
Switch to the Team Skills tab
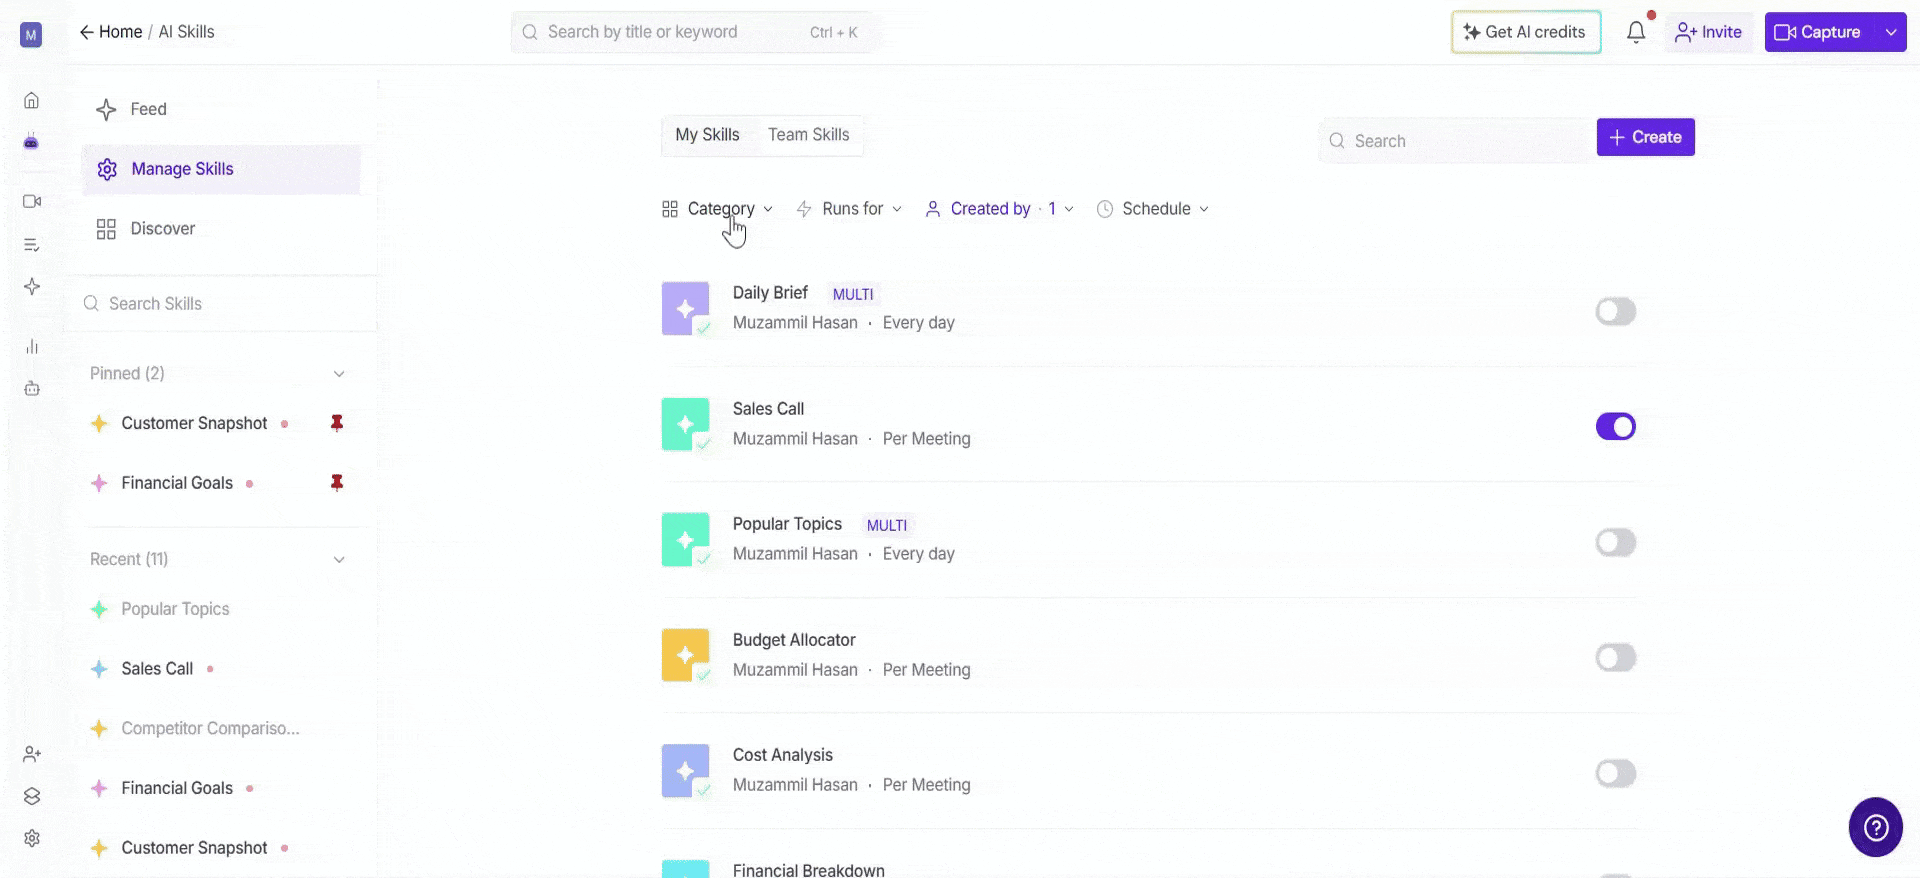tap(809, 135)
